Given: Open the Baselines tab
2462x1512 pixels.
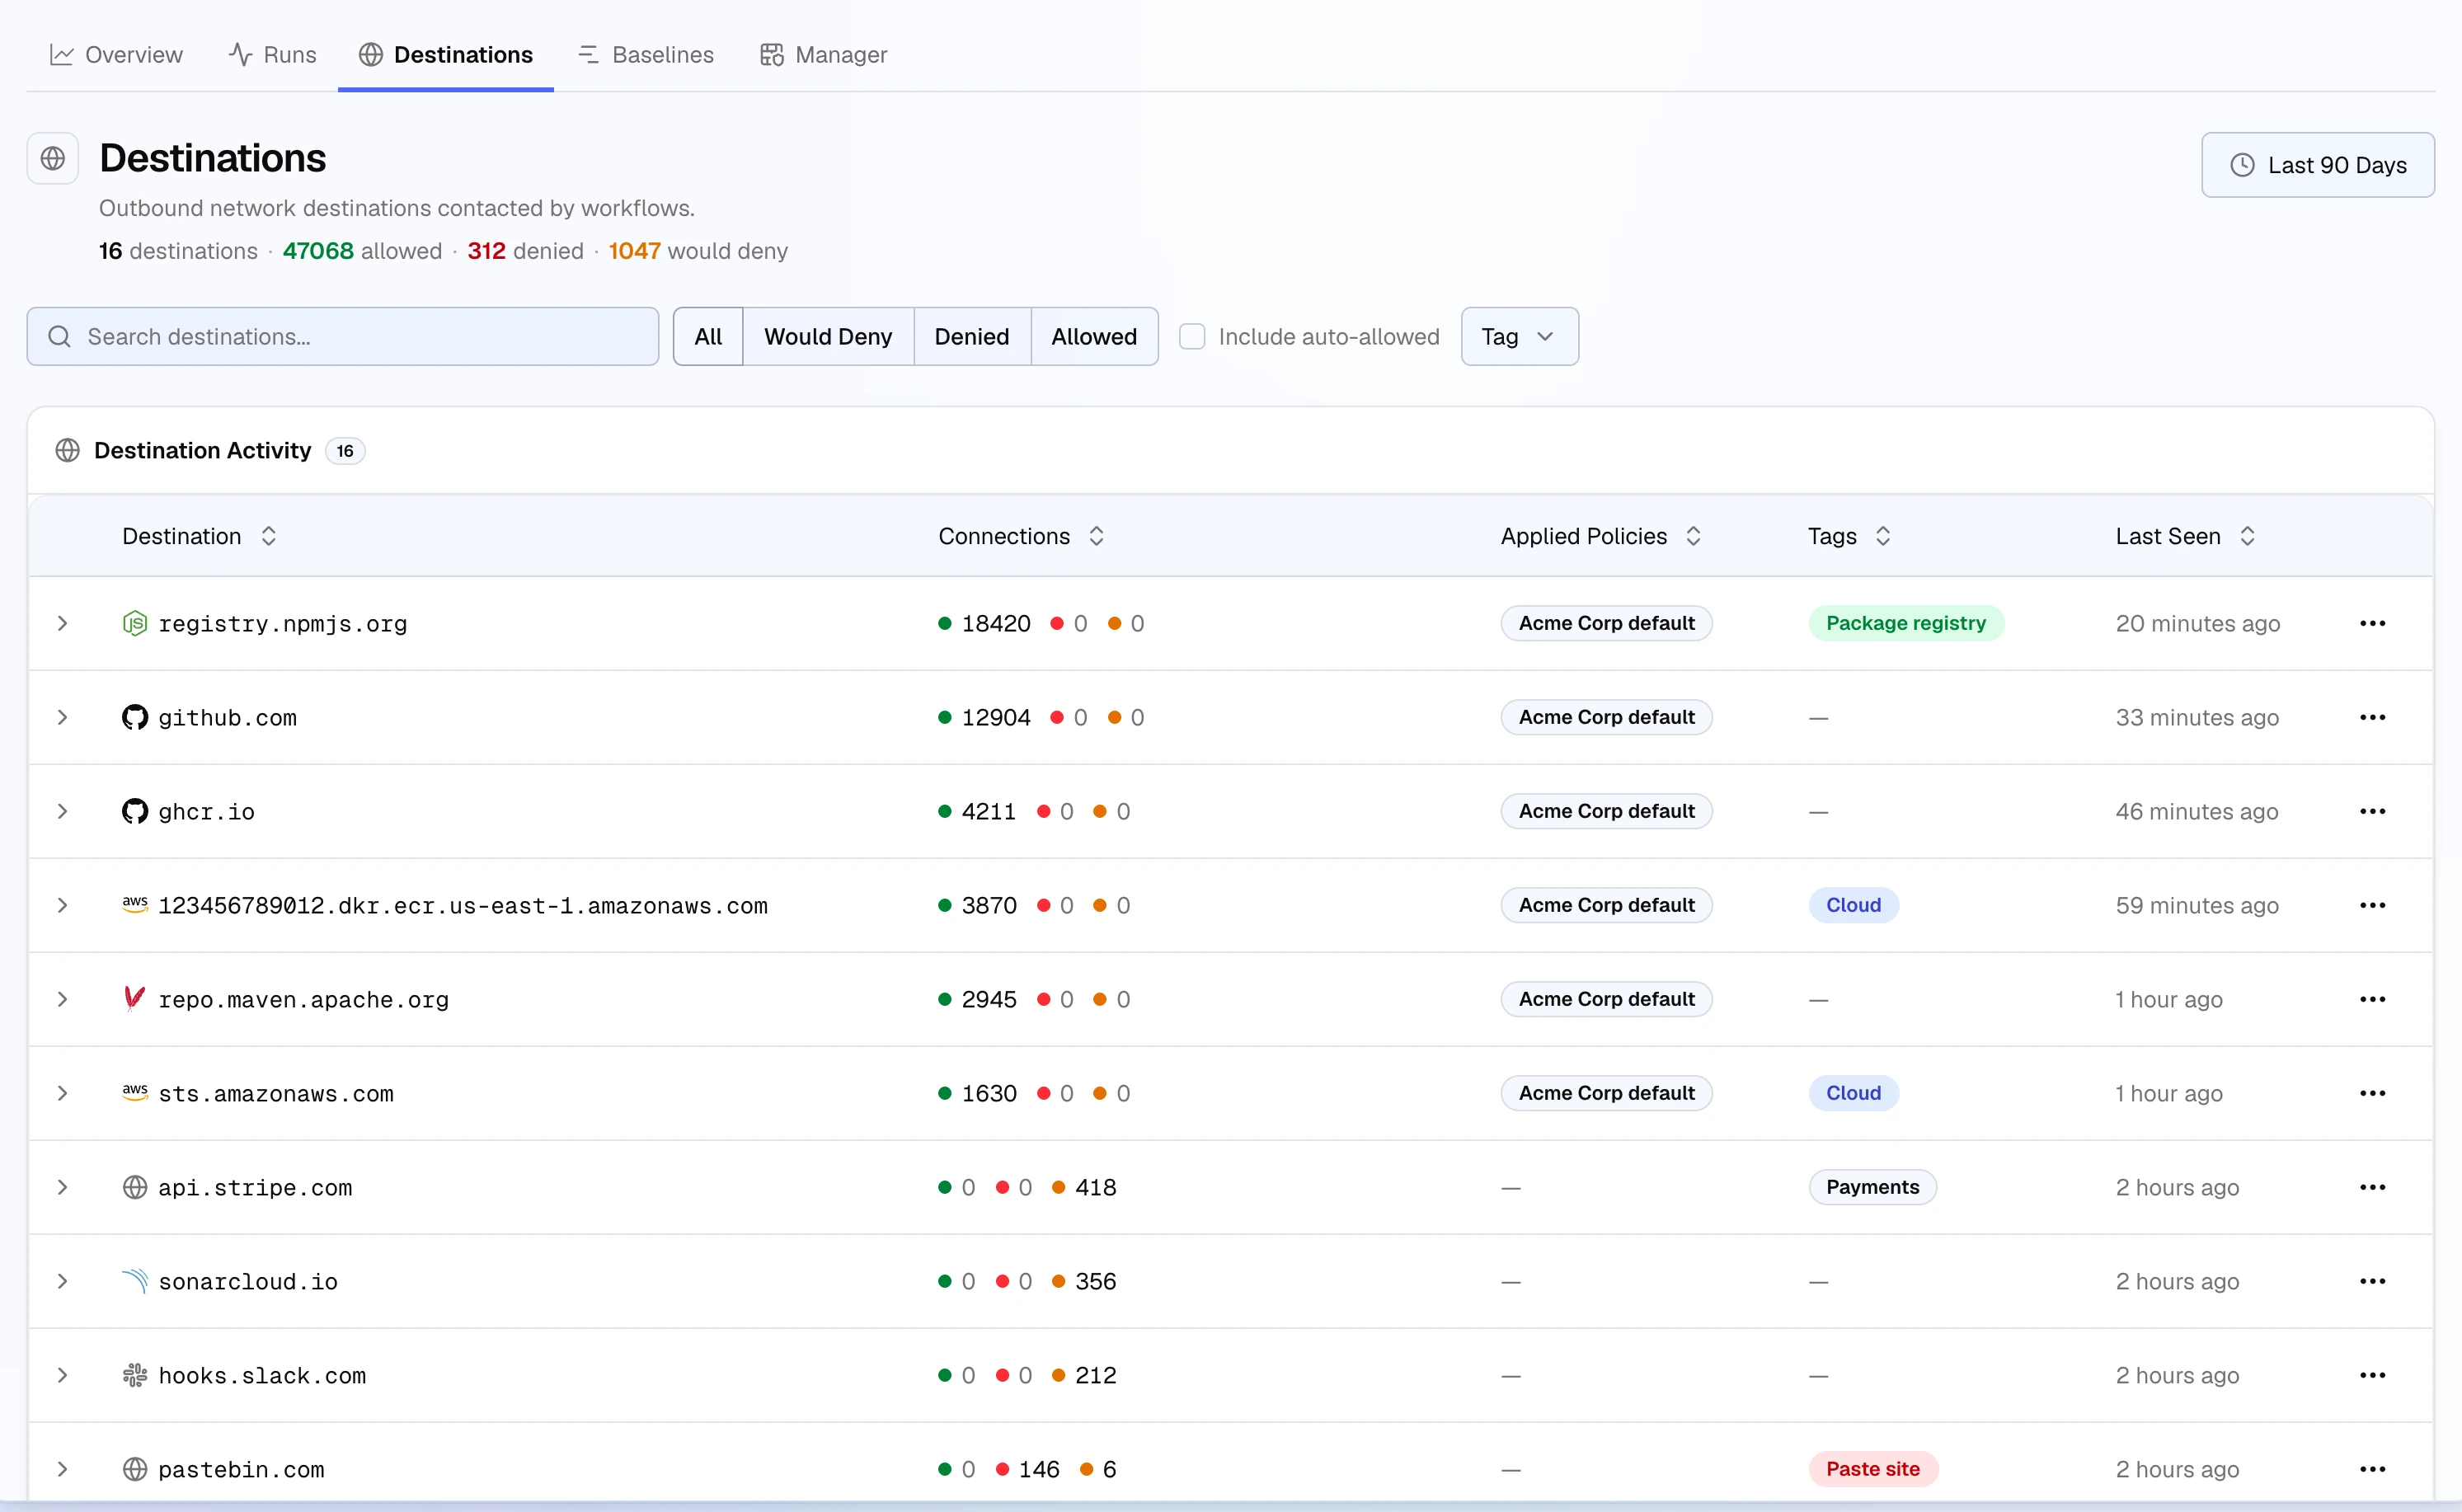Looking at the screenshot, I should click(646, 55).
